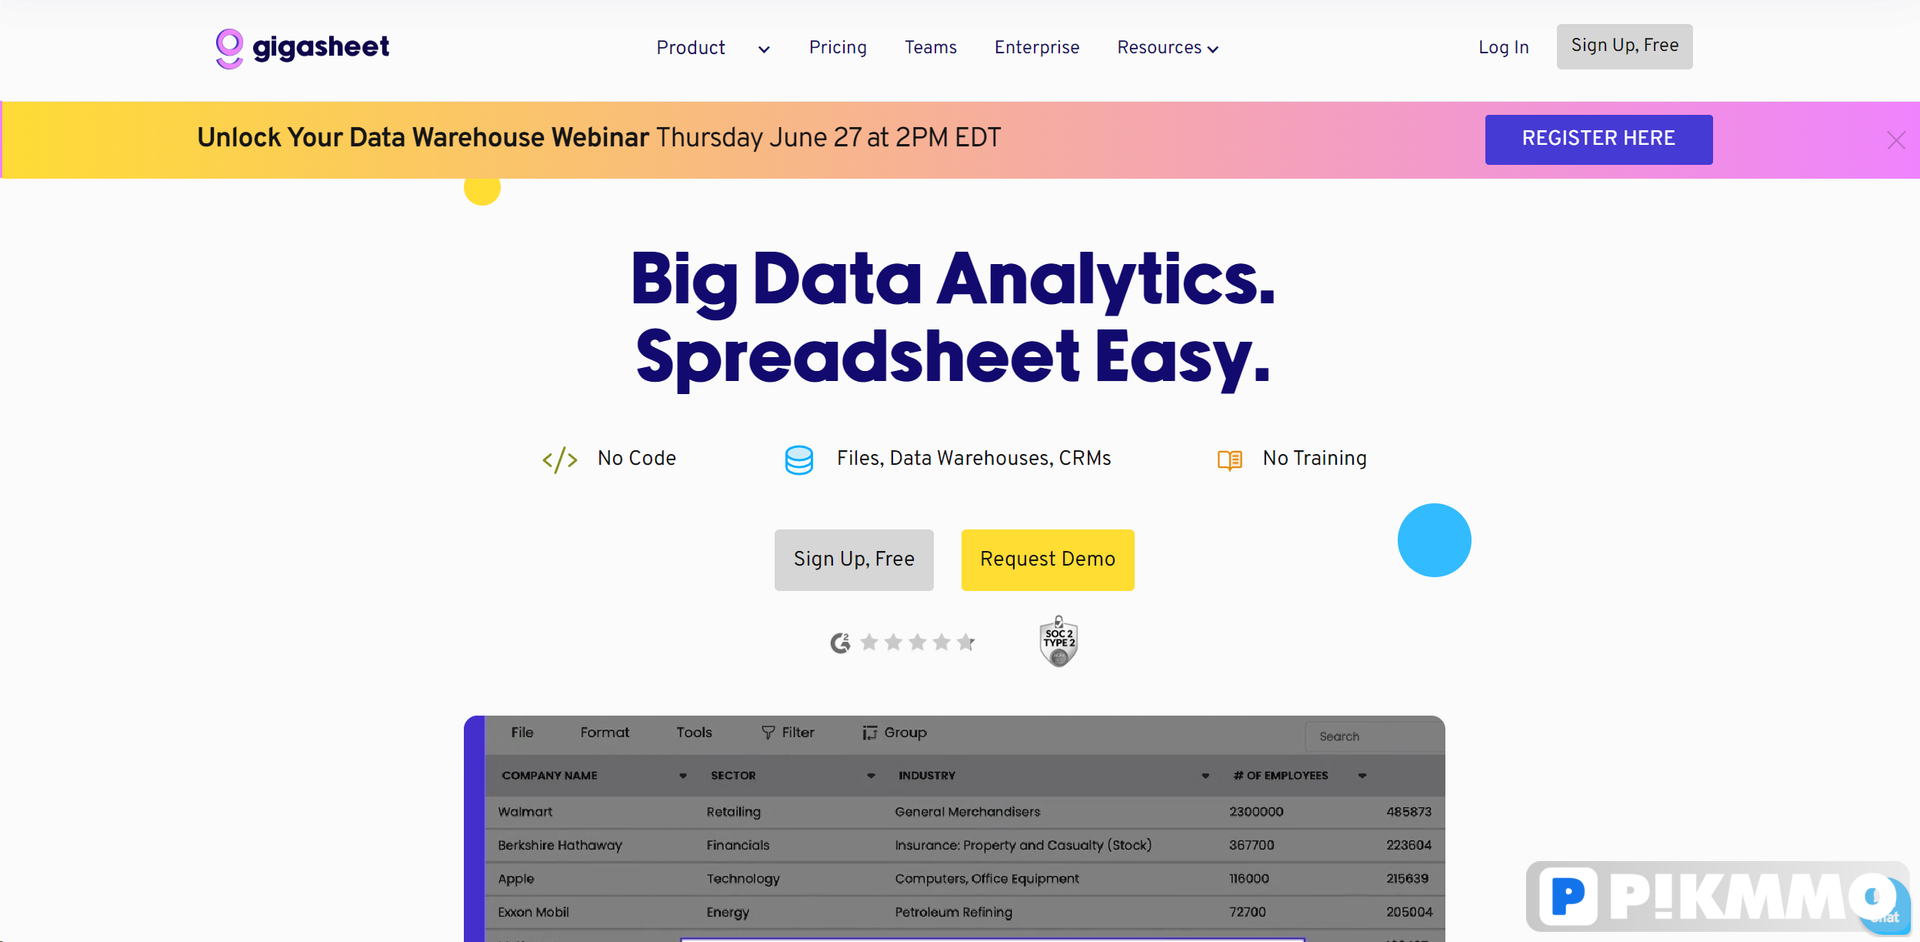Open the Format menu in the sheet preview

point(605,733)
